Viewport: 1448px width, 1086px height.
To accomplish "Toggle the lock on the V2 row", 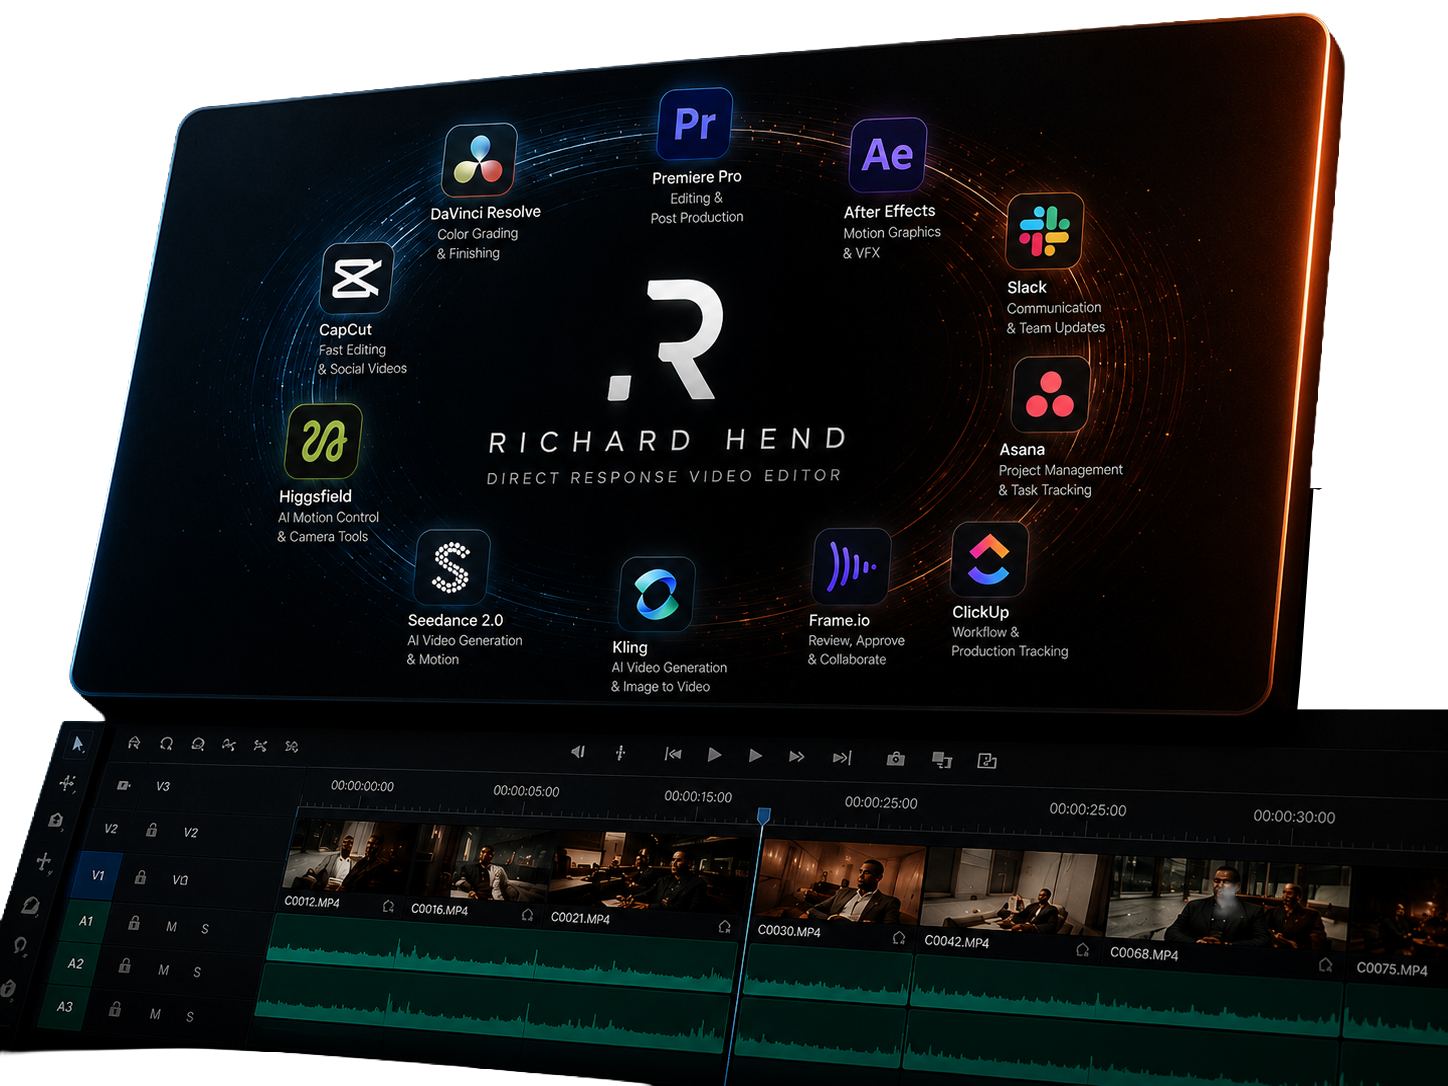I will pos(152,829).
